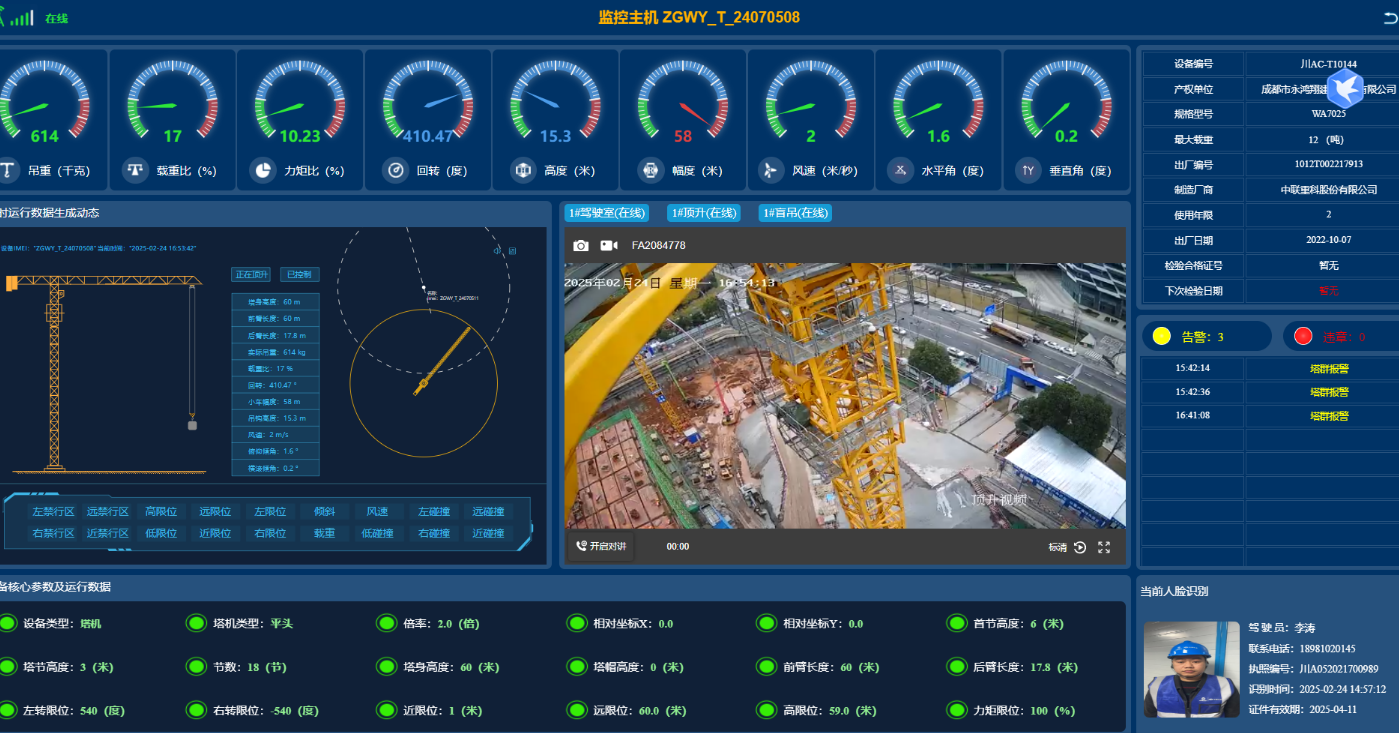Click the driver's face recognition photo
This screenshot has width=1399, height=733.
pos(1184,669)
